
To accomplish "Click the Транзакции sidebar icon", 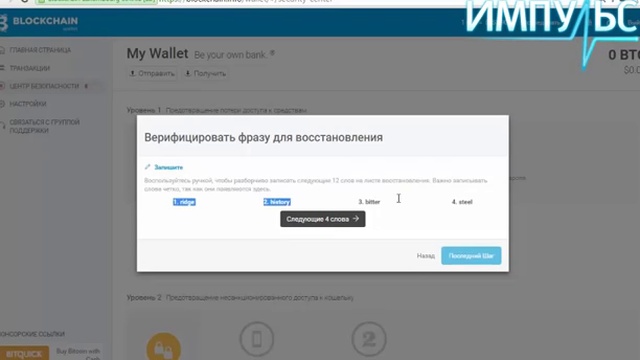I will 2,68.
